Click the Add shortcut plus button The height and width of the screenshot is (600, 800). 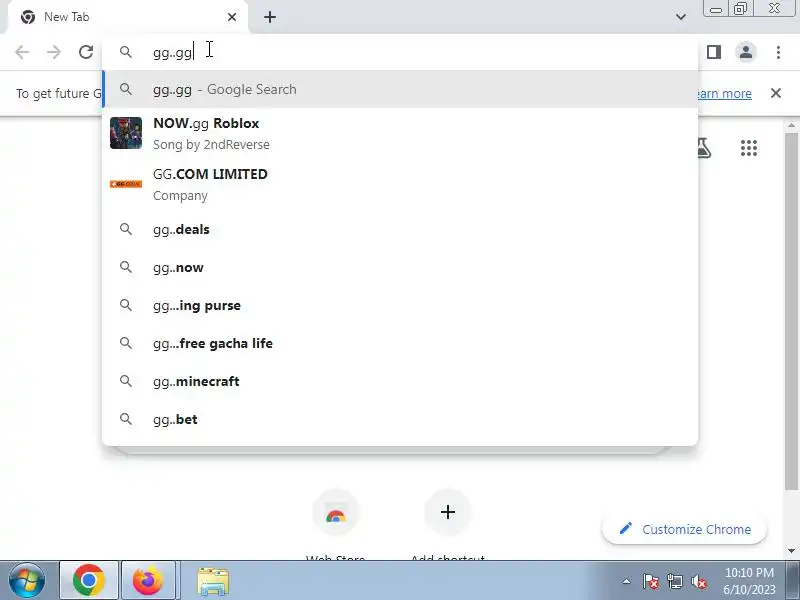tap(447, 512)
